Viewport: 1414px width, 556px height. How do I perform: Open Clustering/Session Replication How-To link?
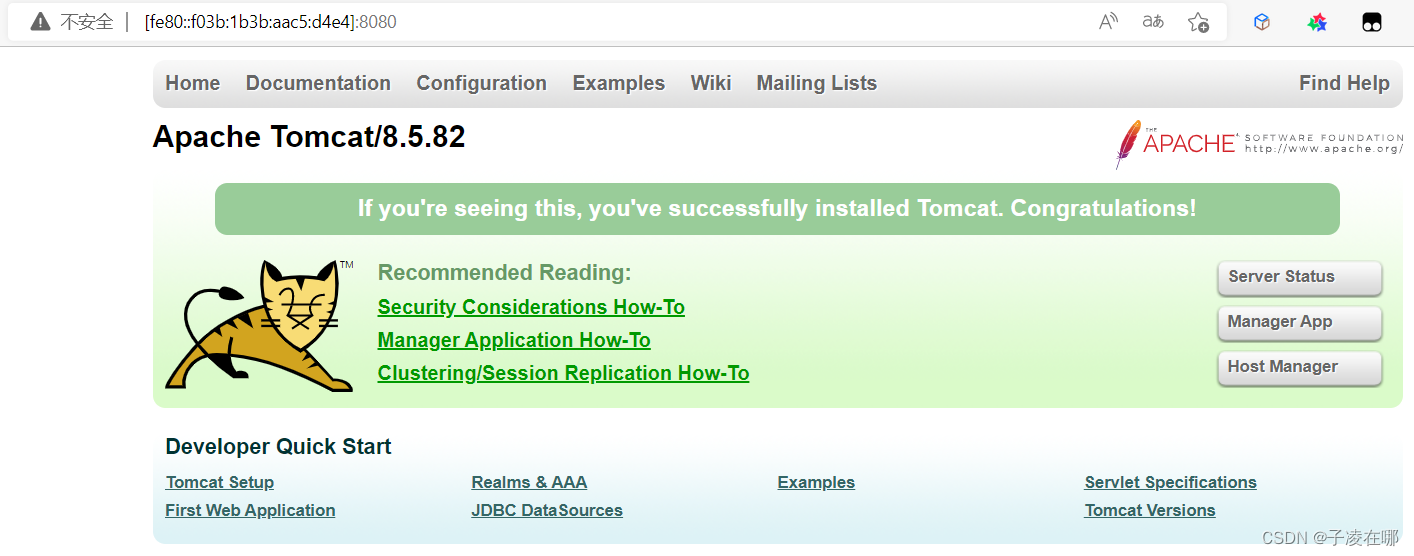pos(563,373)
